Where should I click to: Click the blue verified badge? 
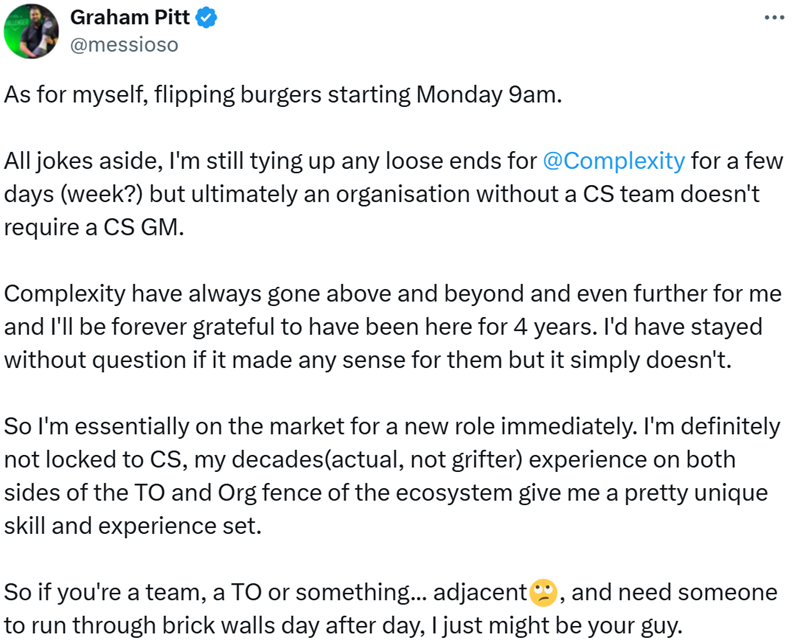tap(206, 18)
